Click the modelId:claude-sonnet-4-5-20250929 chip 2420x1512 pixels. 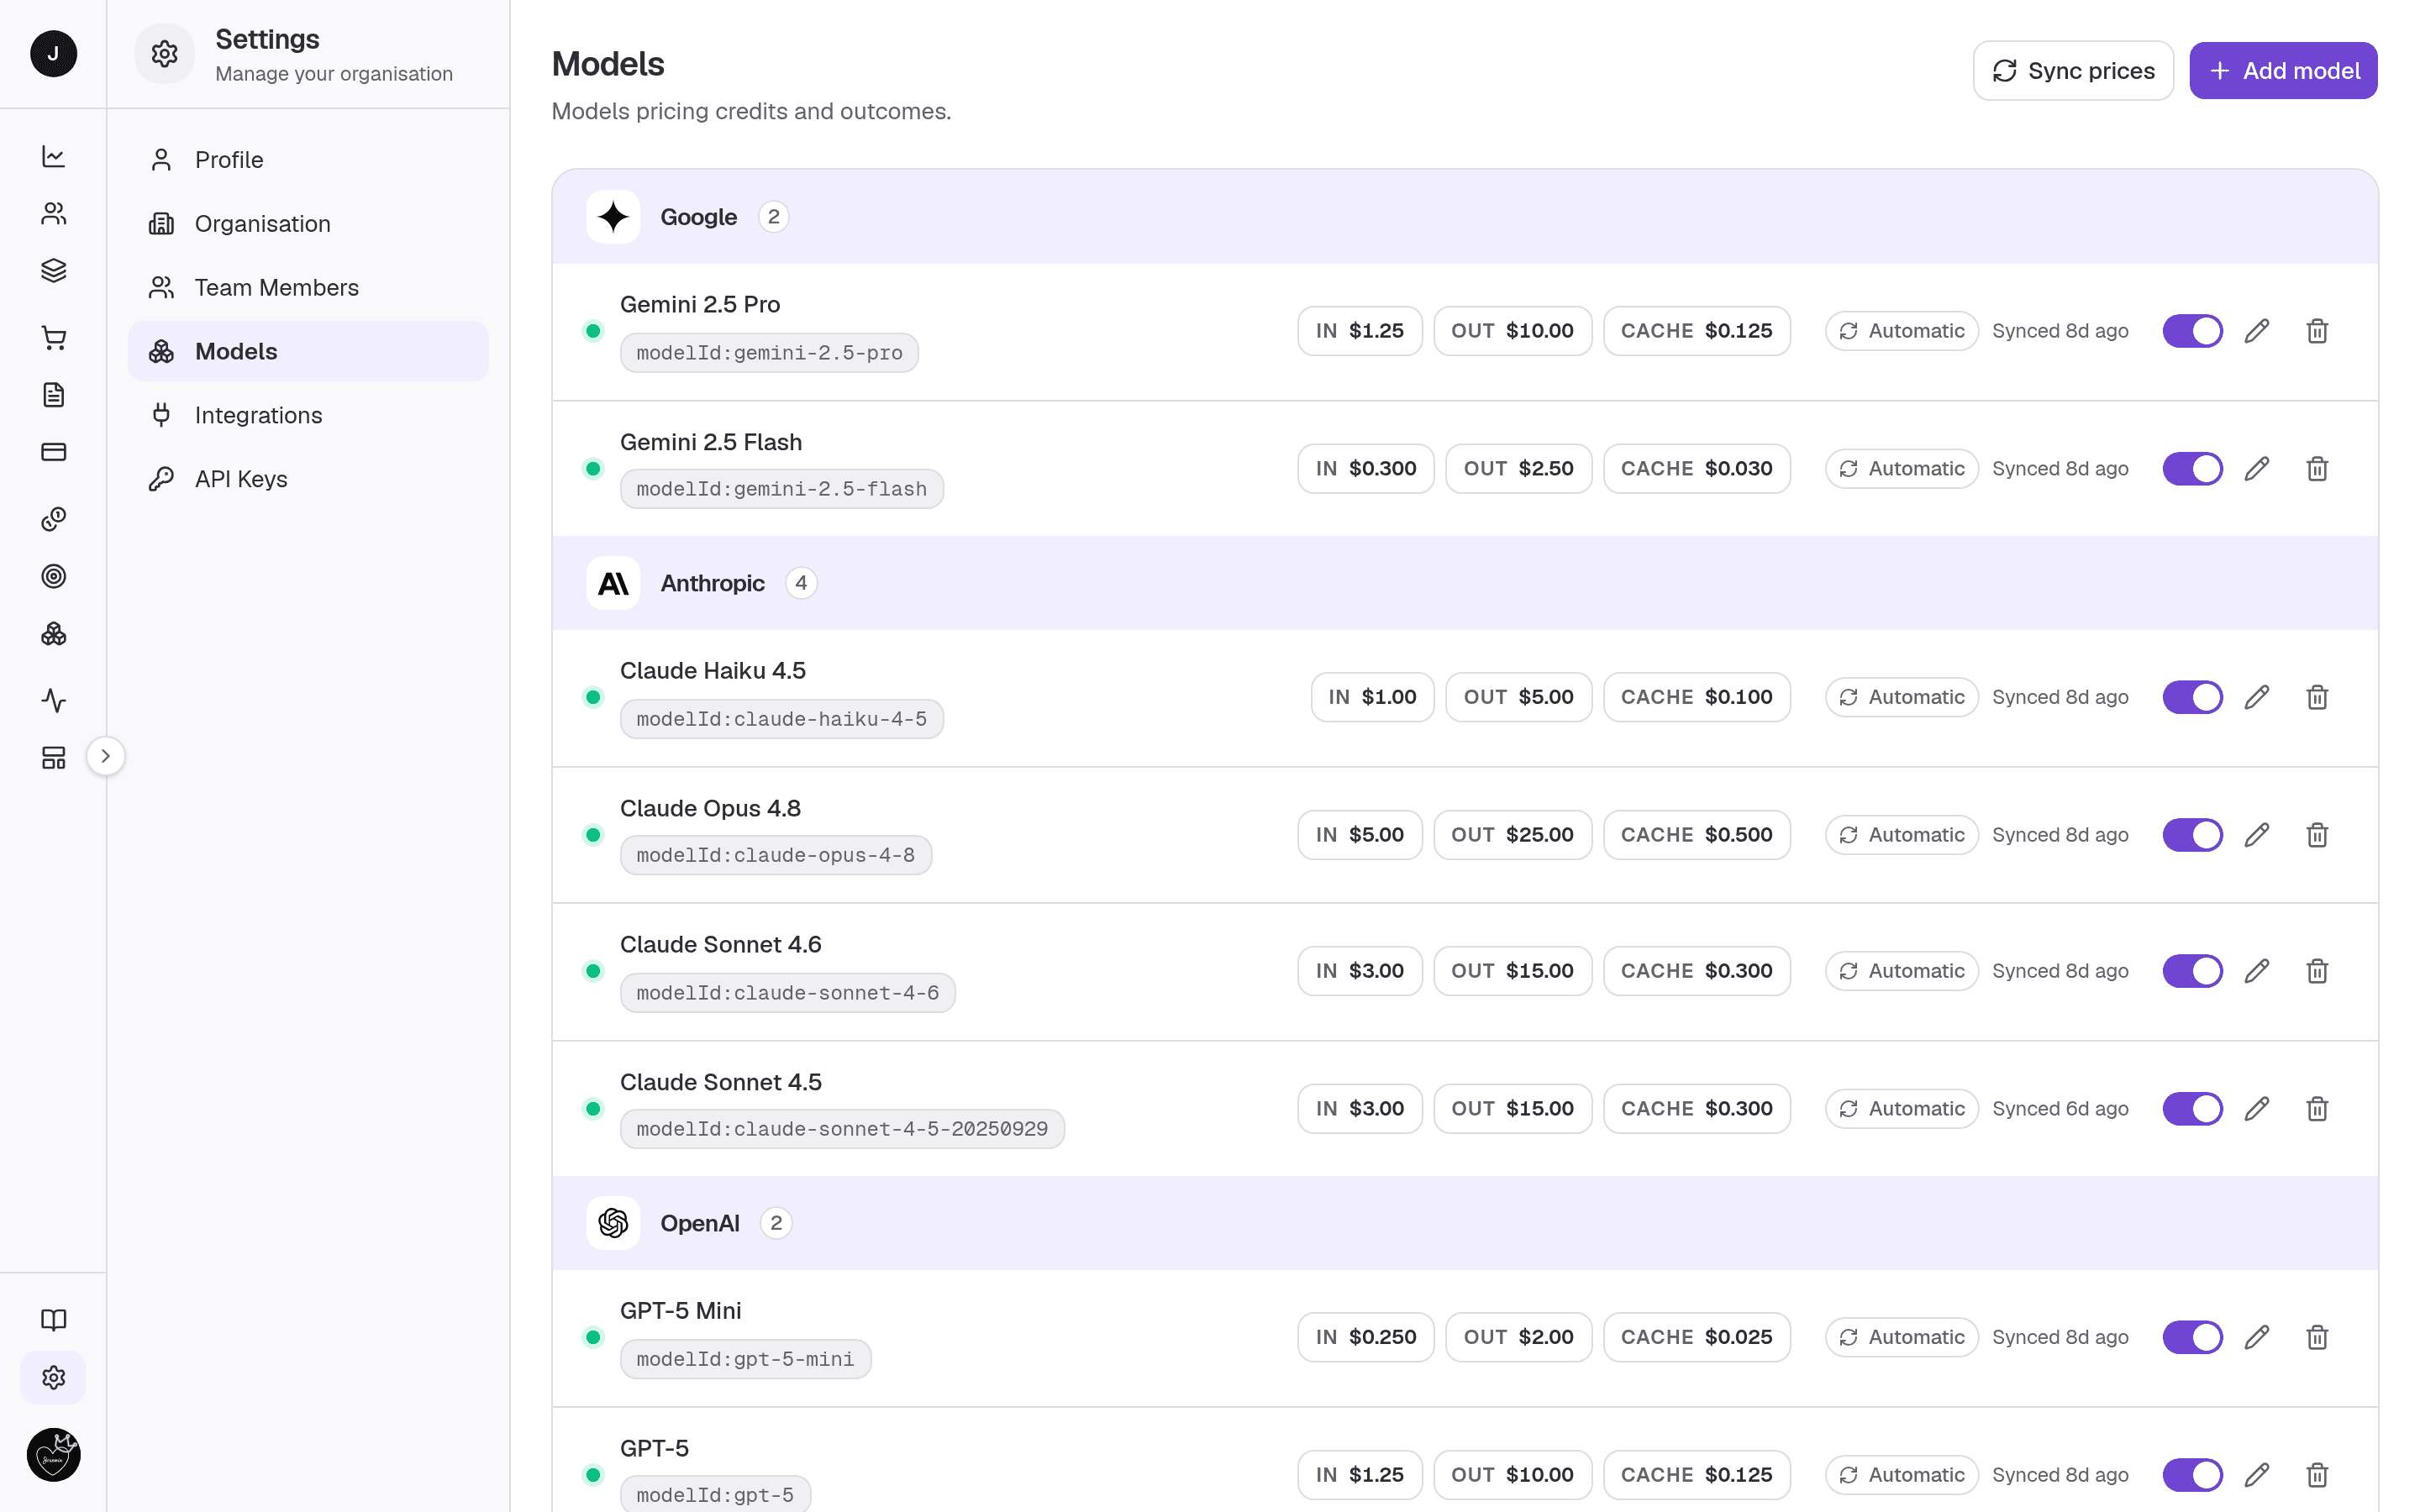842,1129
